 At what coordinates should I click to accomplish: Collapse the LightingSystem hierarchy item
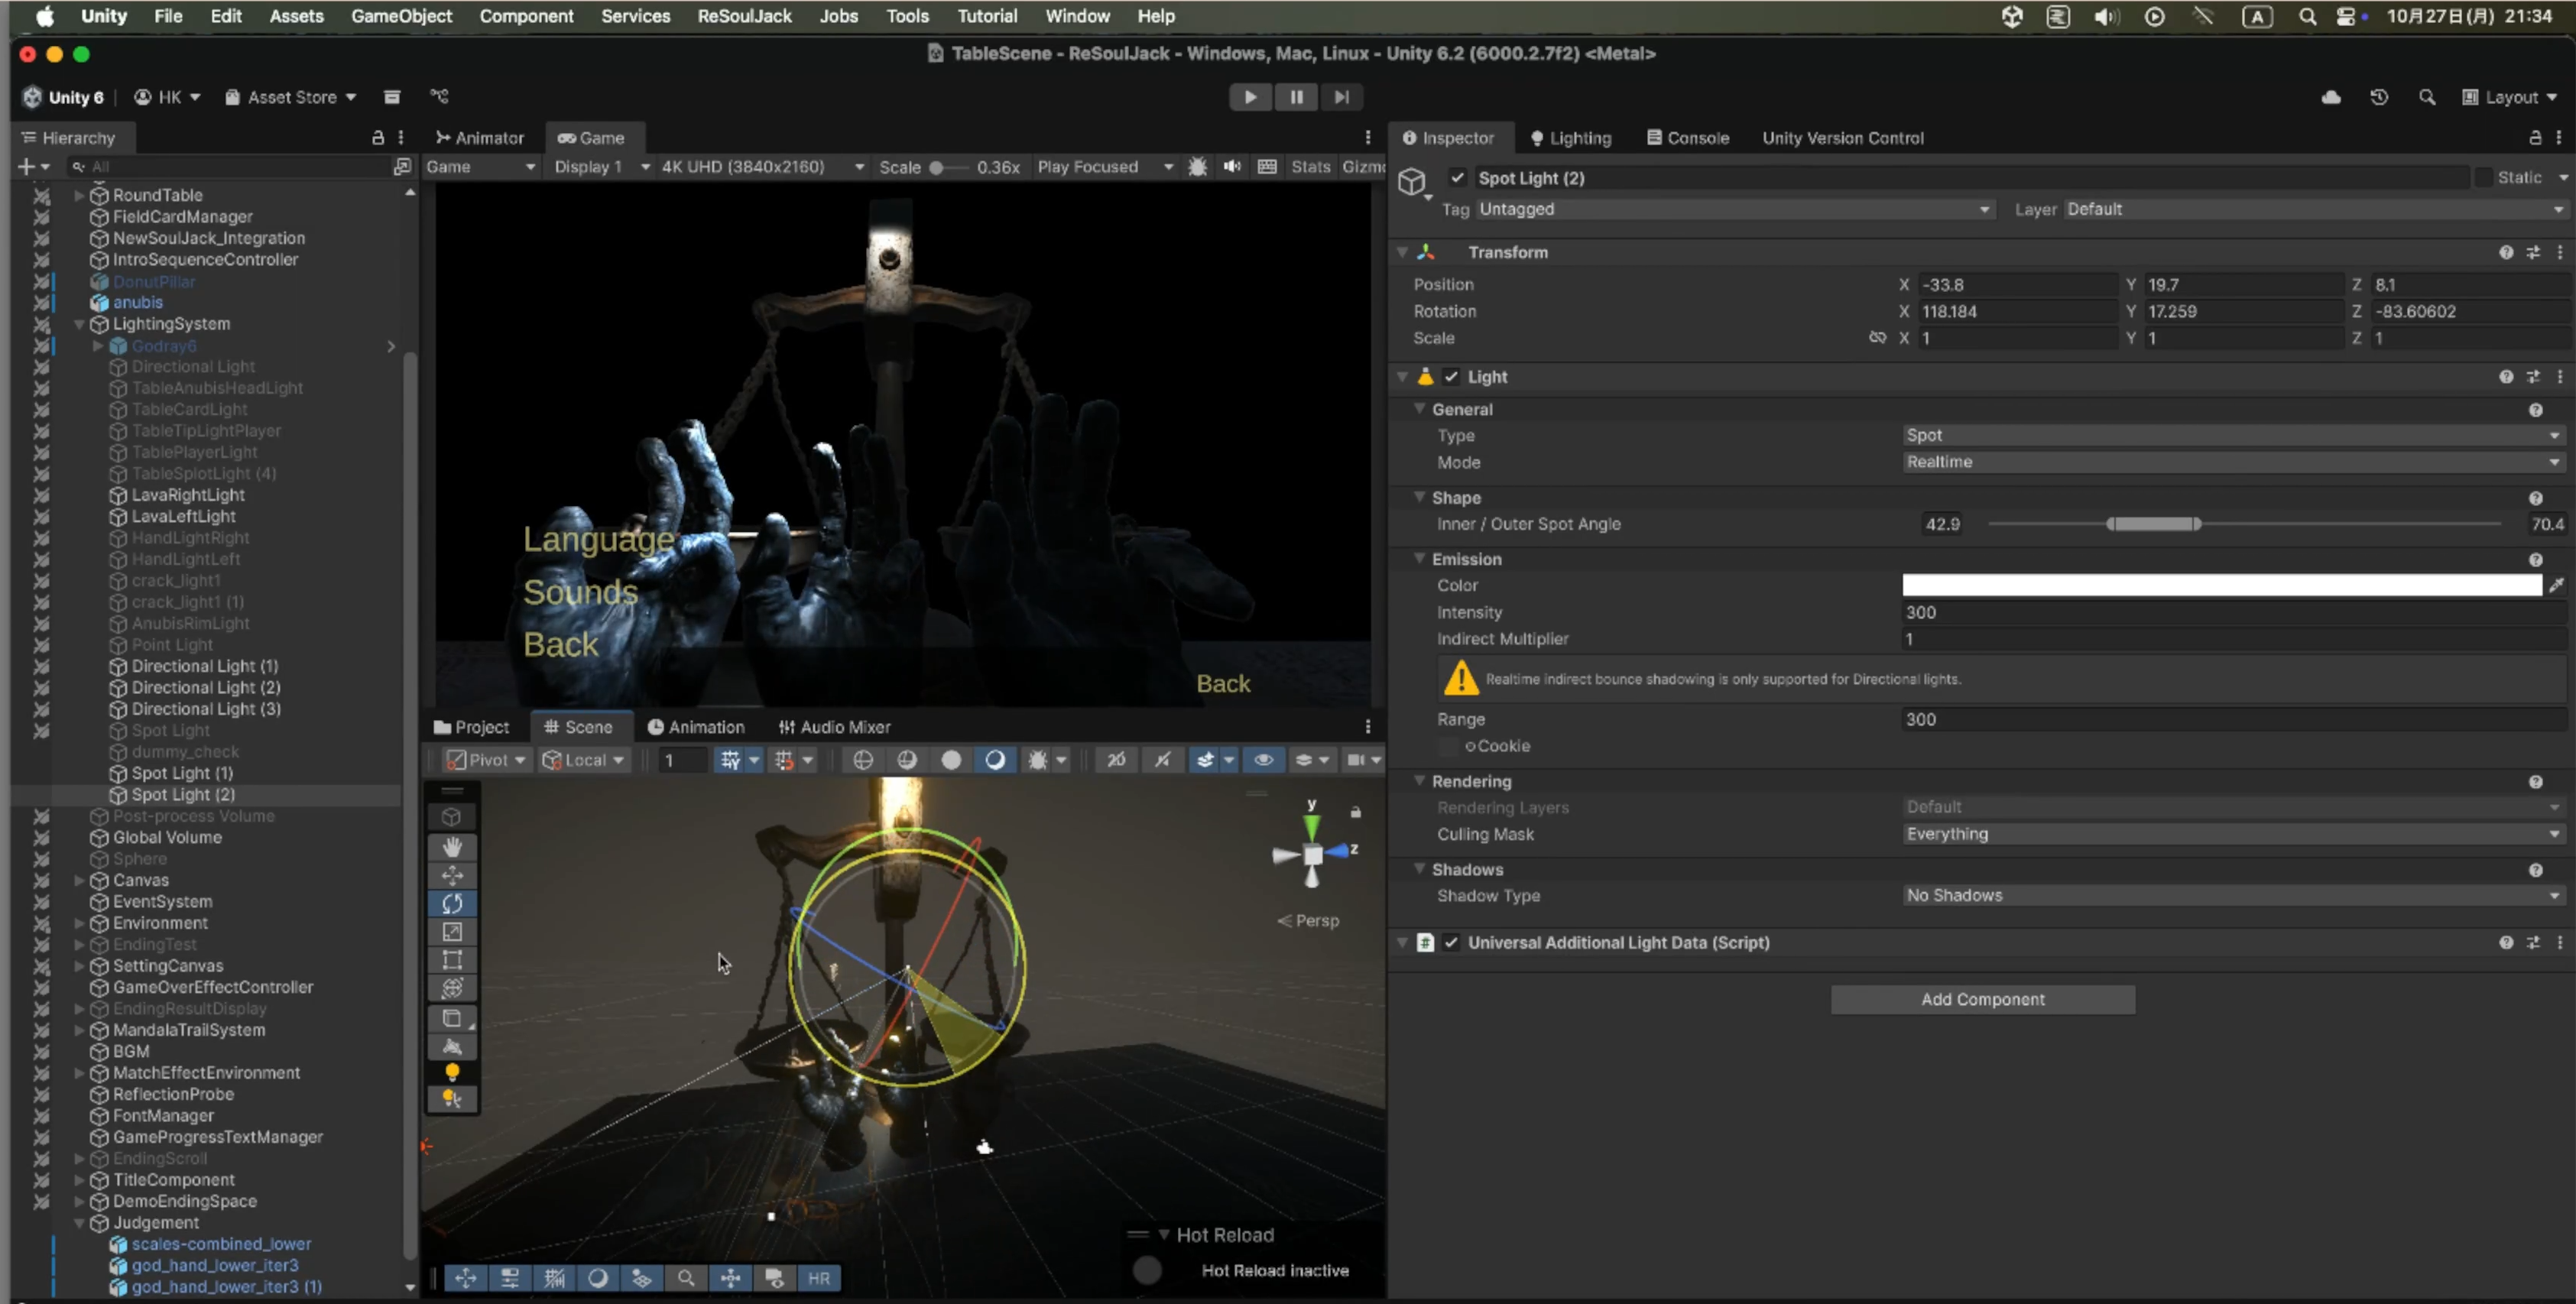79,324
